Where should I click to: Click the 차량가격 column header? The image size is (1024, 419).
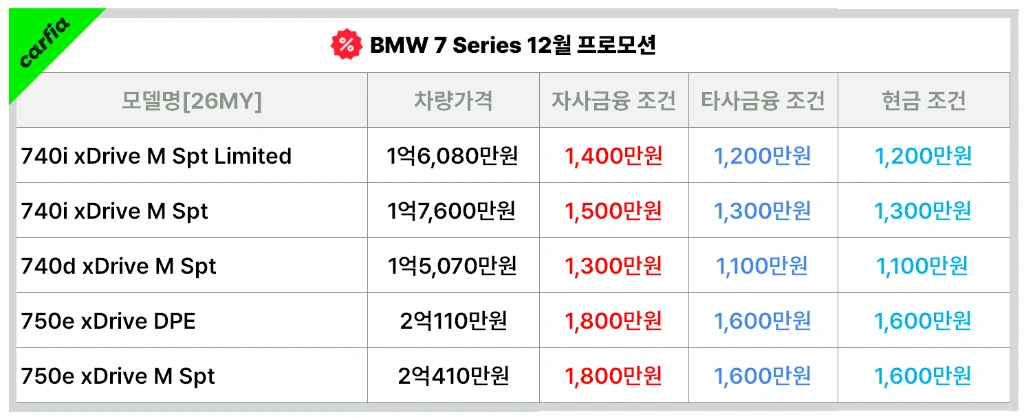453,101
